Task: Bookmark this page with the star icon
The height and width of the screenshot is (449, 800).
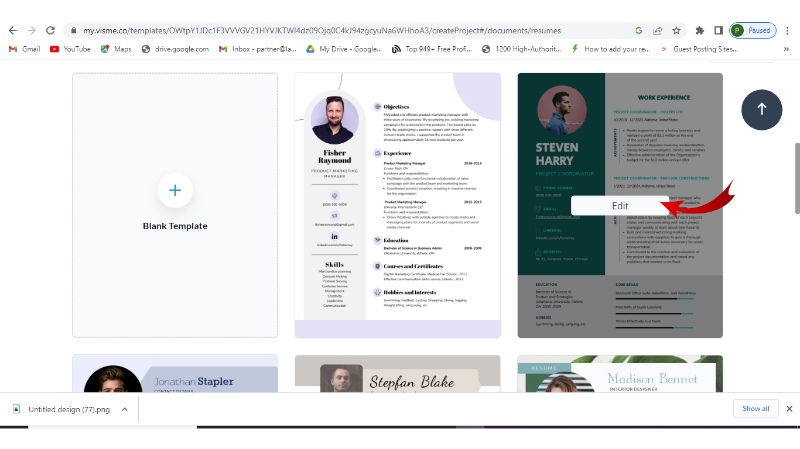Action: (x=677, y=31)
